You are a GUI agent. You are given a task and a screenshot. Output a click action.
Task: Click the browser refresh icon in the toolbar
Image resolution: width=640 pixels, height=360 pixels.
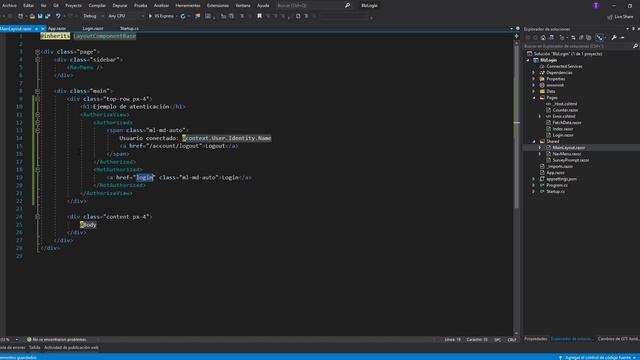[x=183, y=16]
